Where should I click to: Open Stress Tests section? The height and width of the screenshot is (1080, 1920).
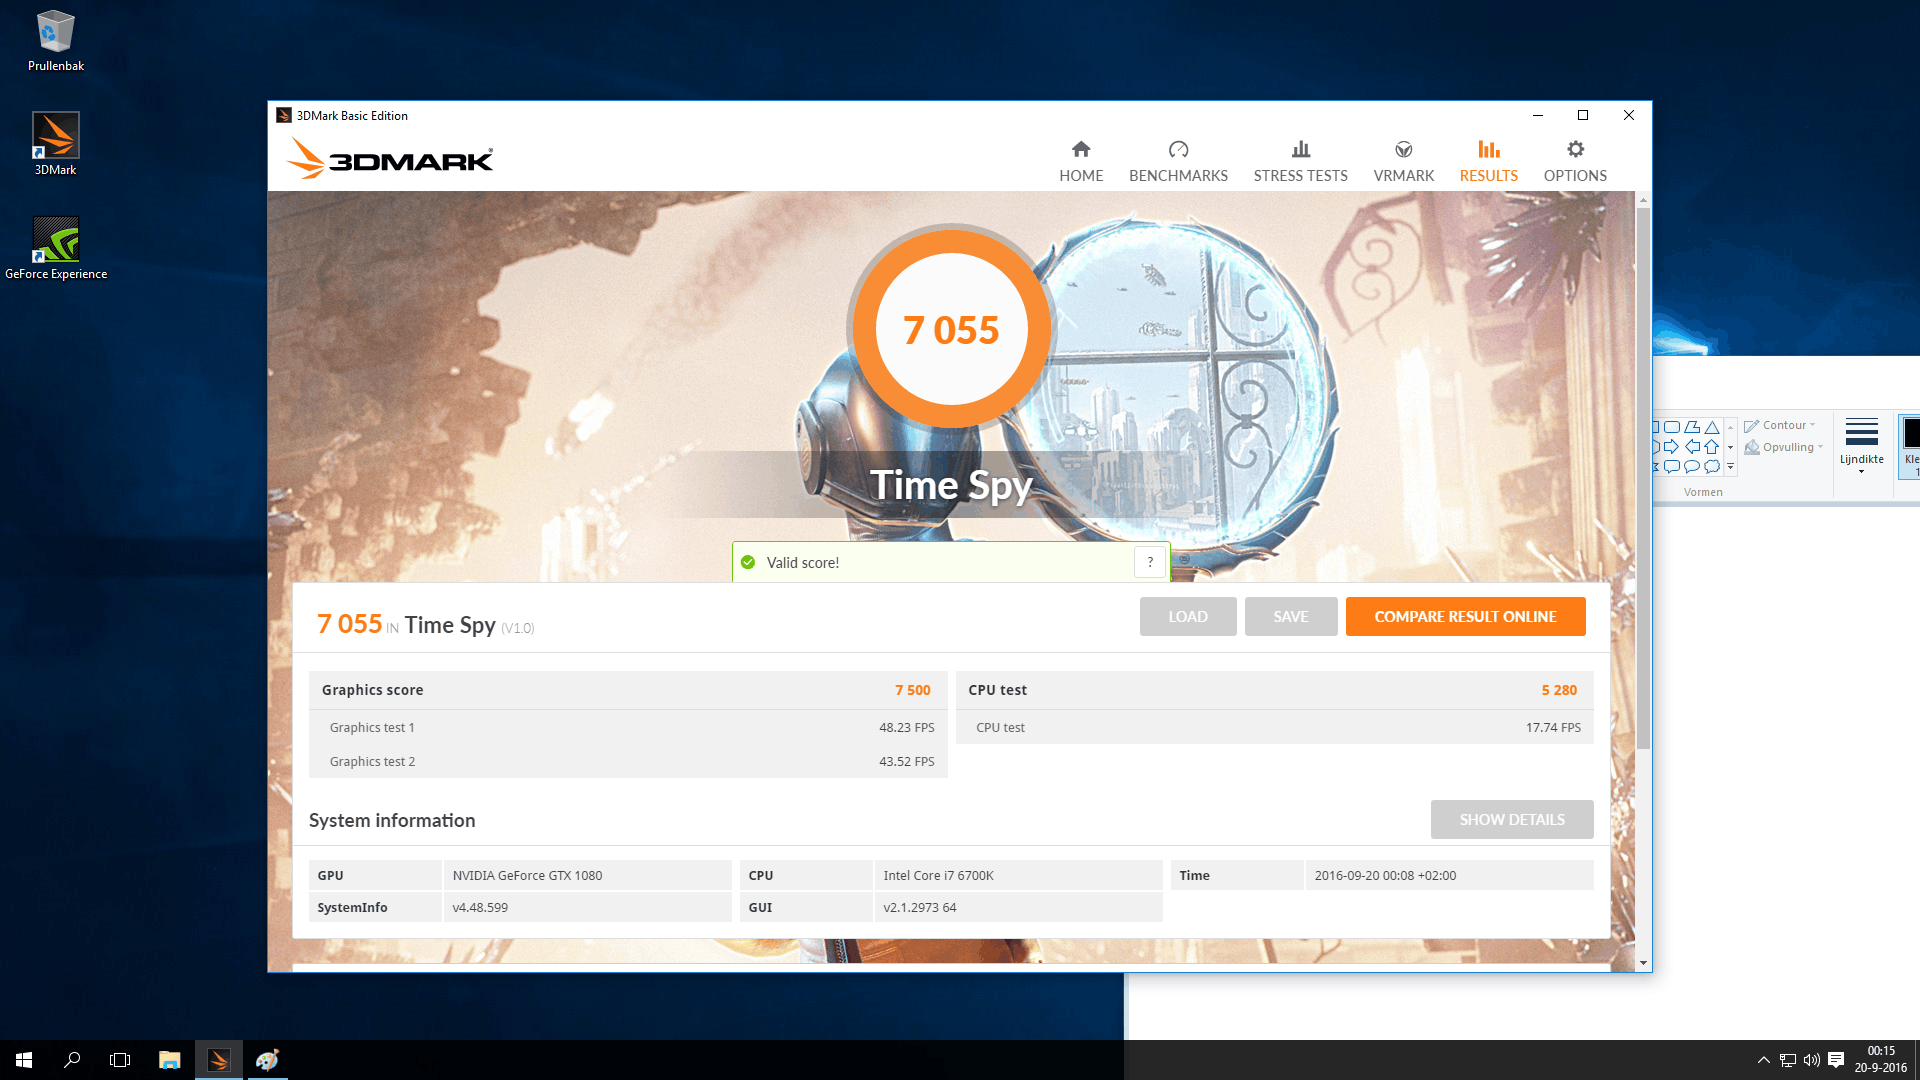1300,162
